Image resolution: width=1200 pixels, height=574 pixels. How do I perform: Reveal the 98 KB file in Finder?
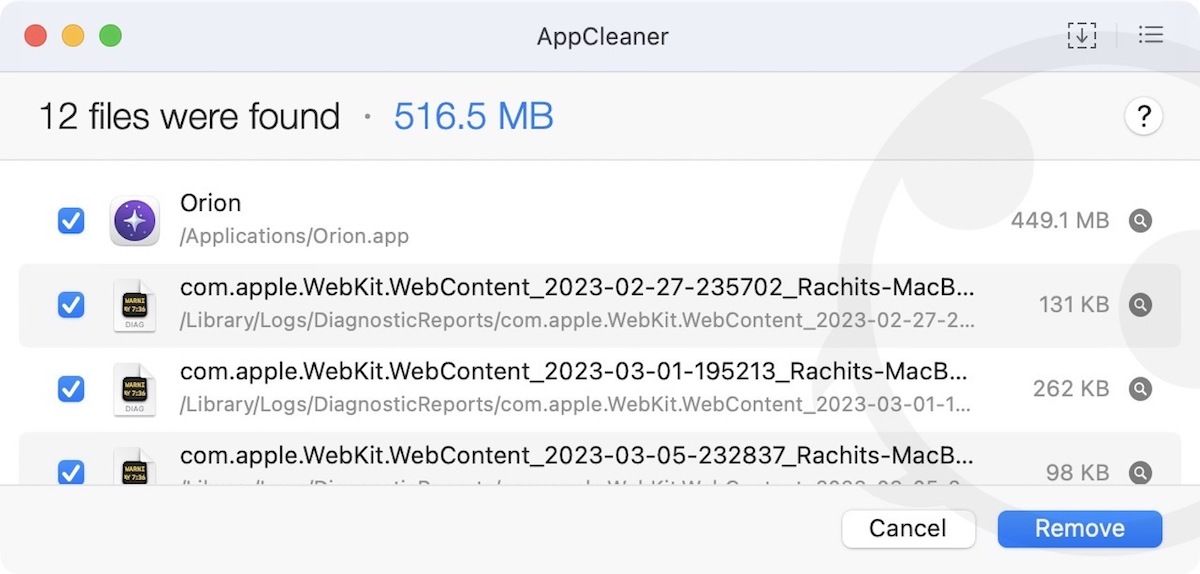[x=1140, y=472]
